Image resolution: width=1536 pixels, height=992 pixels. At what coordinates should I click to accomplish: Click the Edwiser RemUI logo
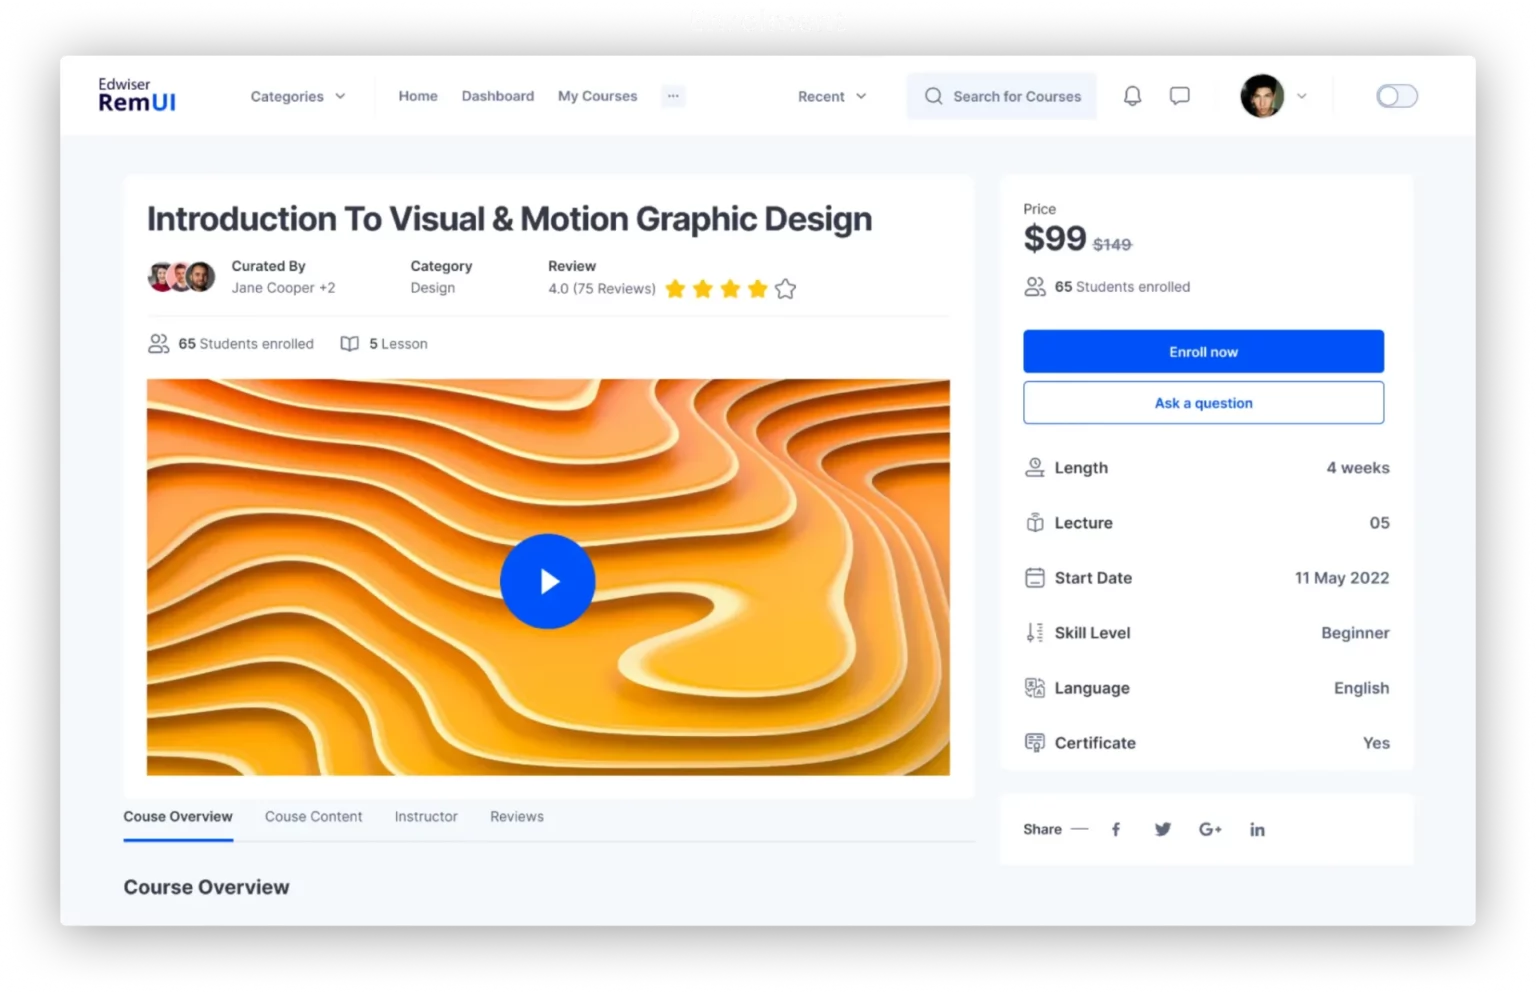tap(137, 95)
